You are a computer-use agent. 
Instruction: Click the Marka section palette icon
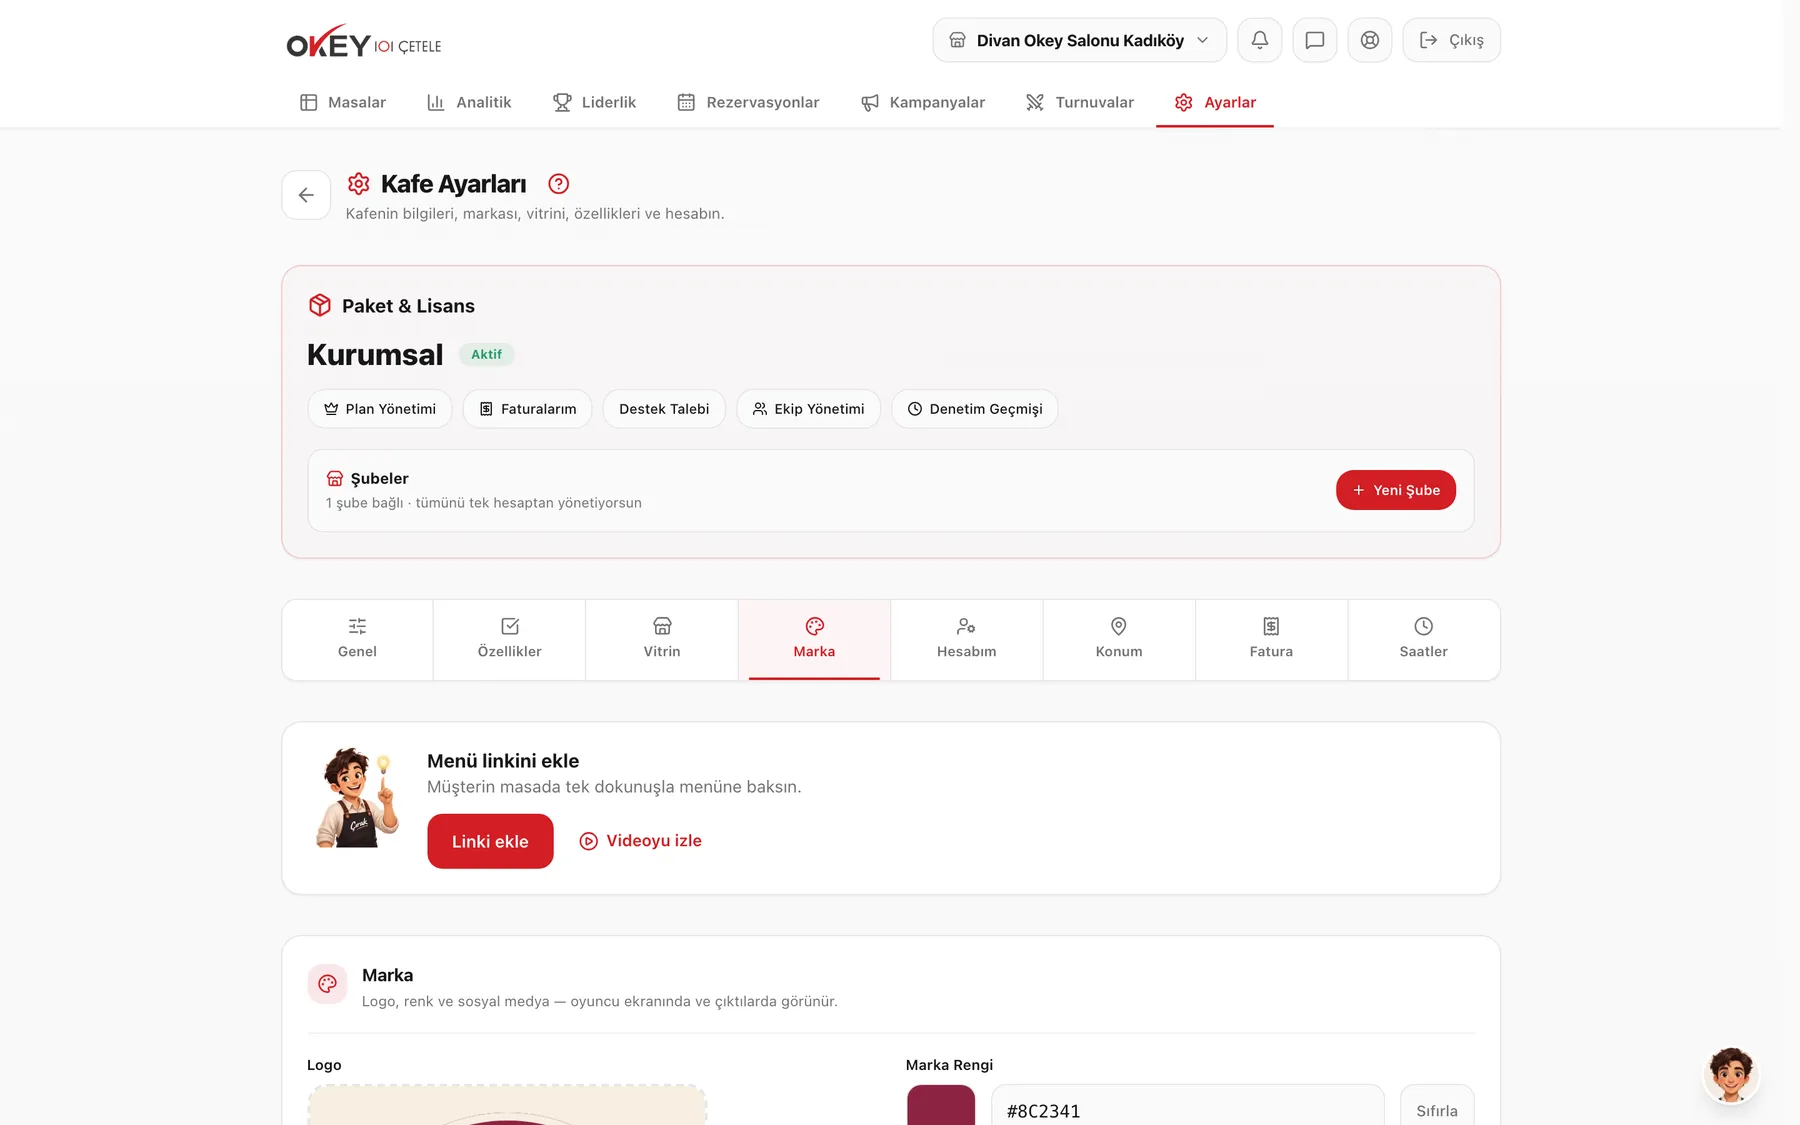tap(327, 984)
